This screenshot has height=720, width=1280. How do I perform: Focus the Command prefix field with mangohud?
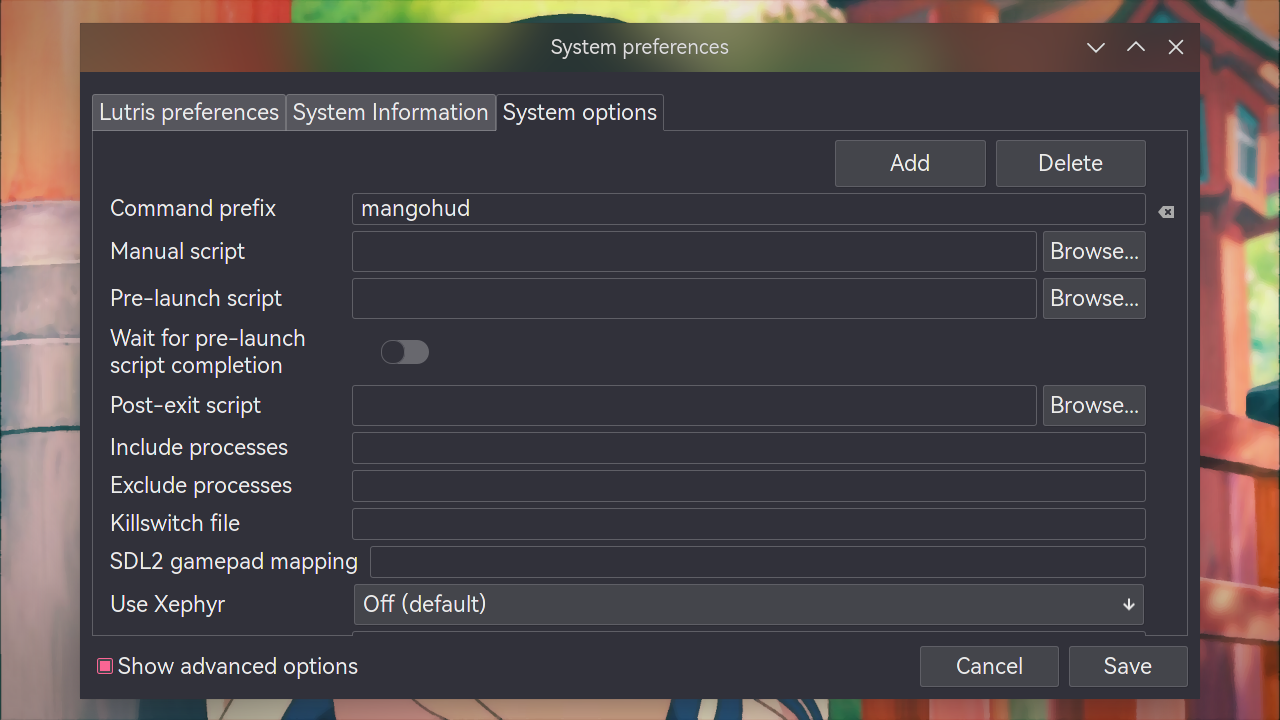(x=748, y=209)
